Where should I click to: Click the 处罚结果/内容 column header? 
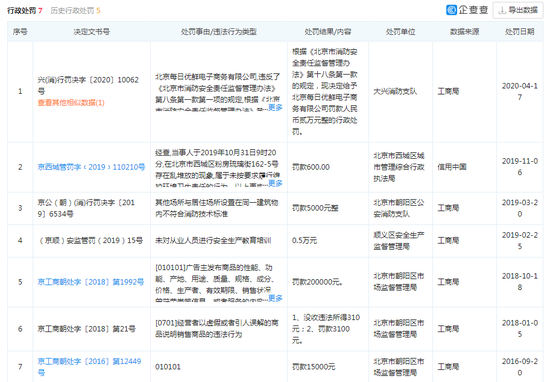pos(328,32)
